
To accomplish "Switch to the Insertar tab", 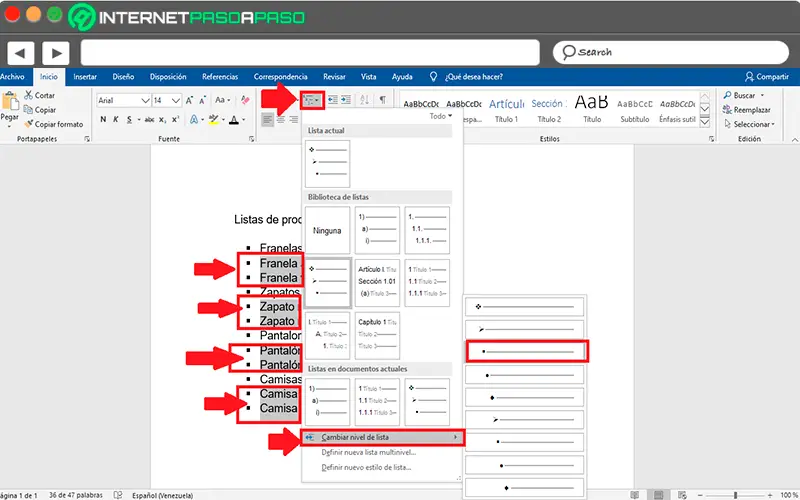I will pos(85,77).
